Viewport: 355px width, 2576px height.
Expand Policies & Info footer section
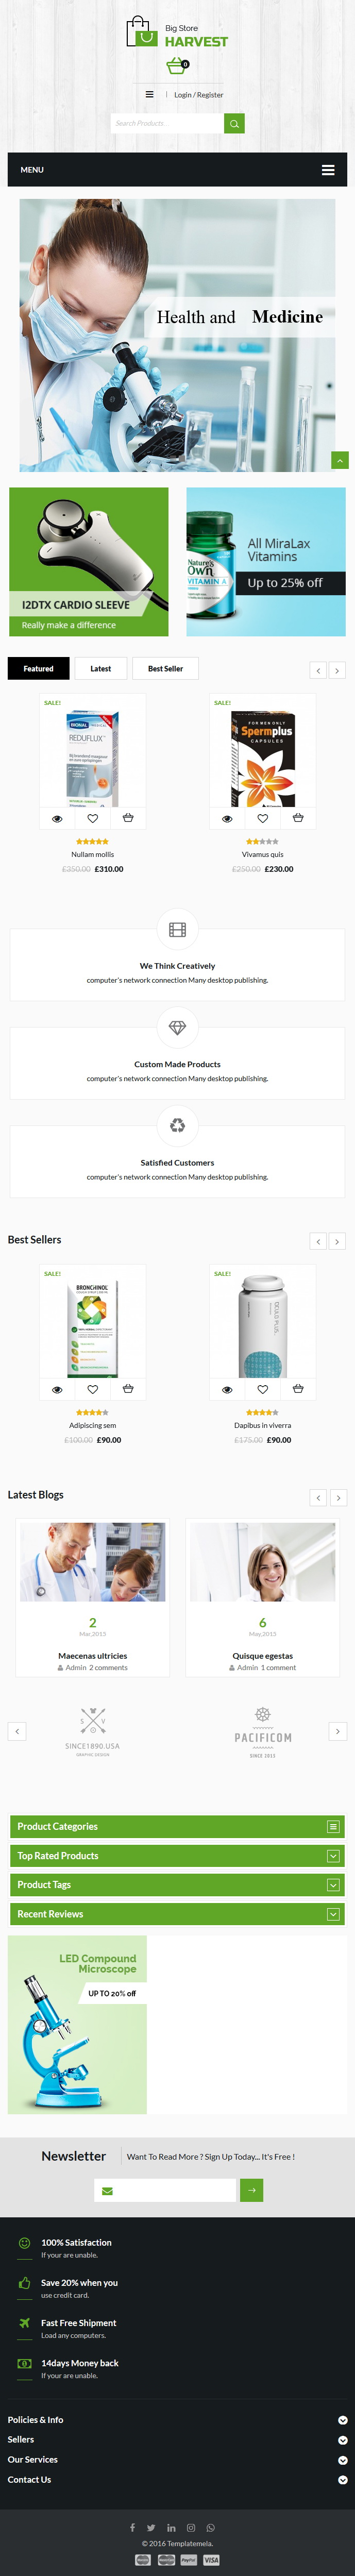(x=177, y=2419)
